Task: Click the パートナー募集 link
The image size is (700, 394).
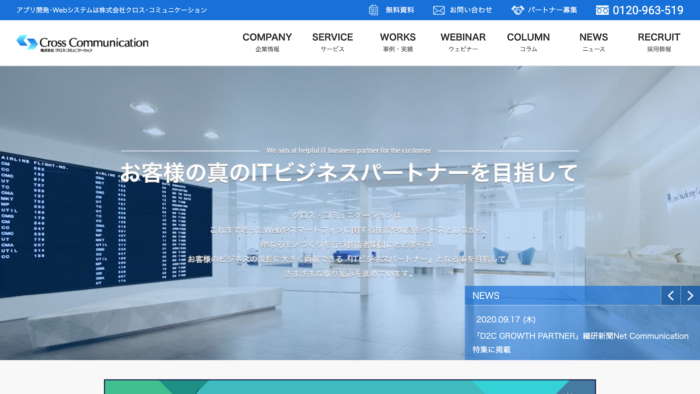Action: tap(552, 10)
